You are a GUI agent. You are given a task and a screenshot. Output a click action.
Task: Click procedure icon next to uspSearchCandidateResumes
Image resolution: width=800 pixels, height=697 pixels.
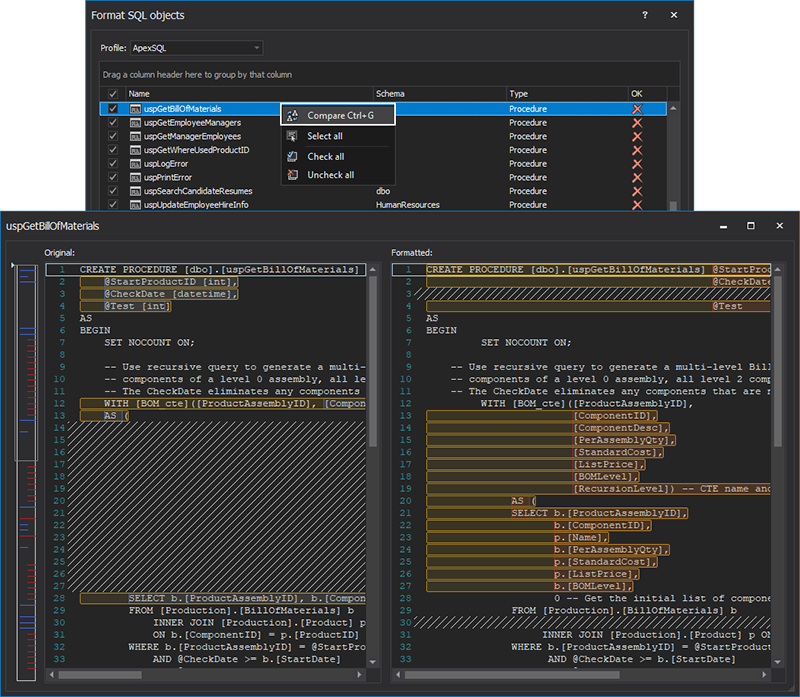[x=135, y=191]
